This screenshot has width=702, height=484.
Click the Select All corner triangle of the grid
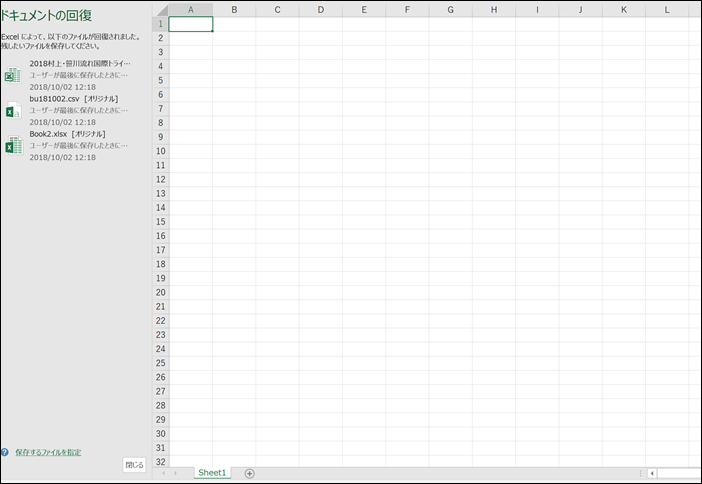click(x=160, y=10)
